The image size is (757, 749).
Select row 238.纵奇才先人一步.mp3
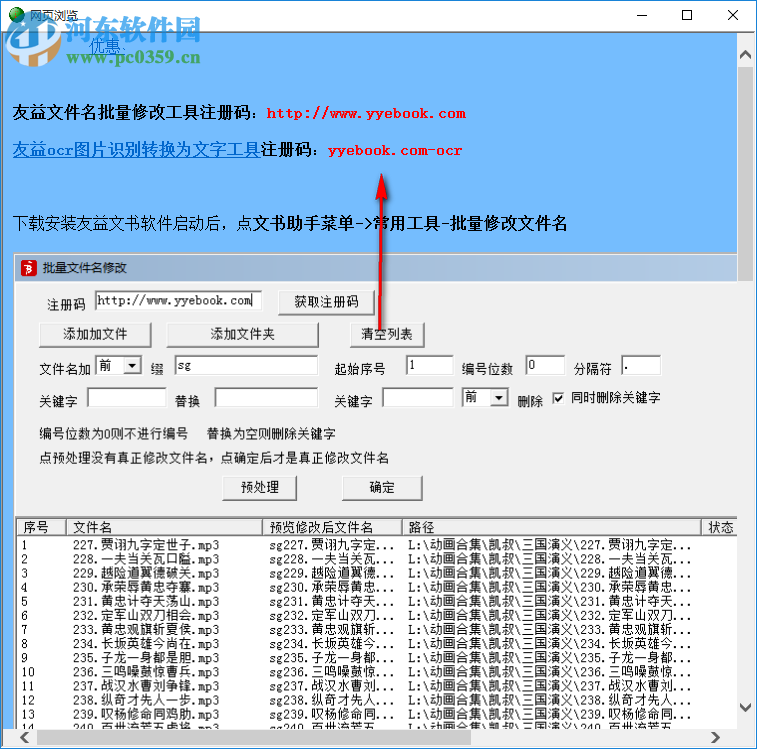pos(146,700)
